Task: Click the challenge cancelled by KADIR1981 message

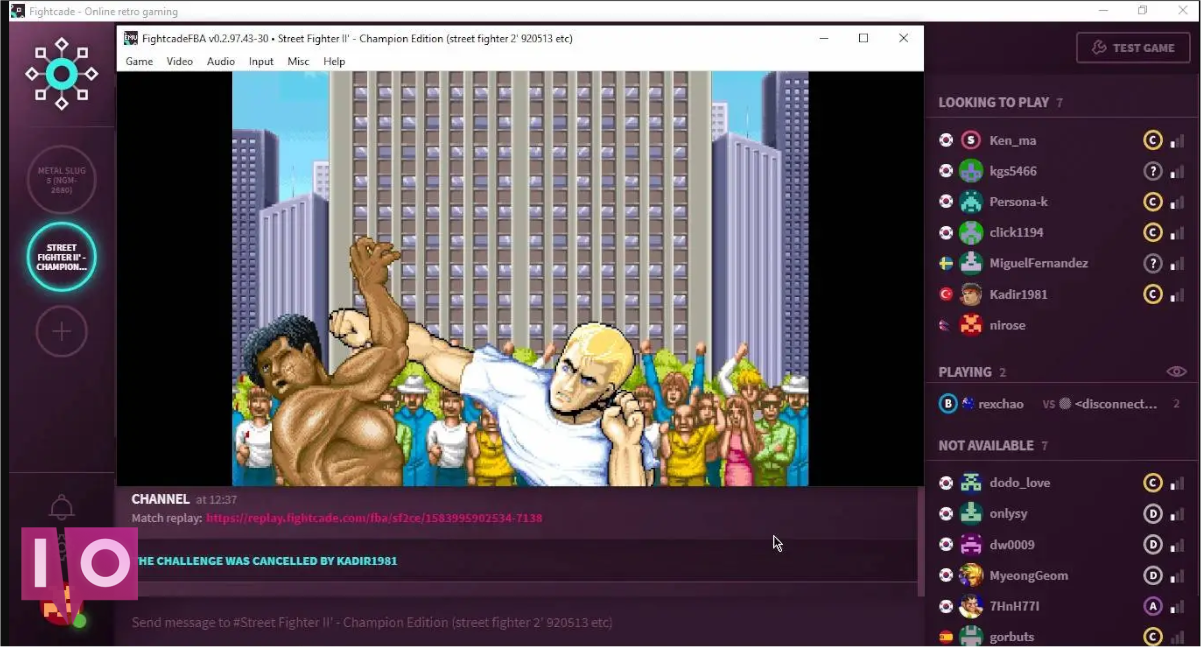Action: [266, 561]
